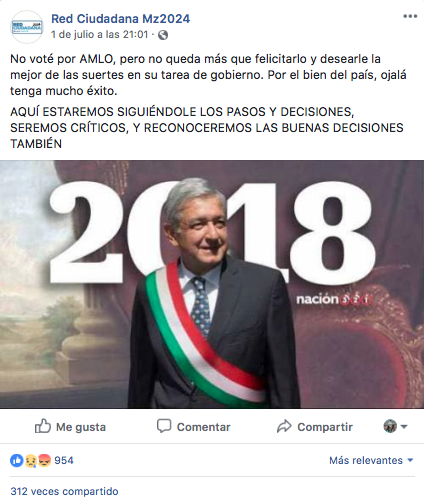Open the post timestamp 1 de julio link
The image size is (424, 504).
(x=99, y=34)
